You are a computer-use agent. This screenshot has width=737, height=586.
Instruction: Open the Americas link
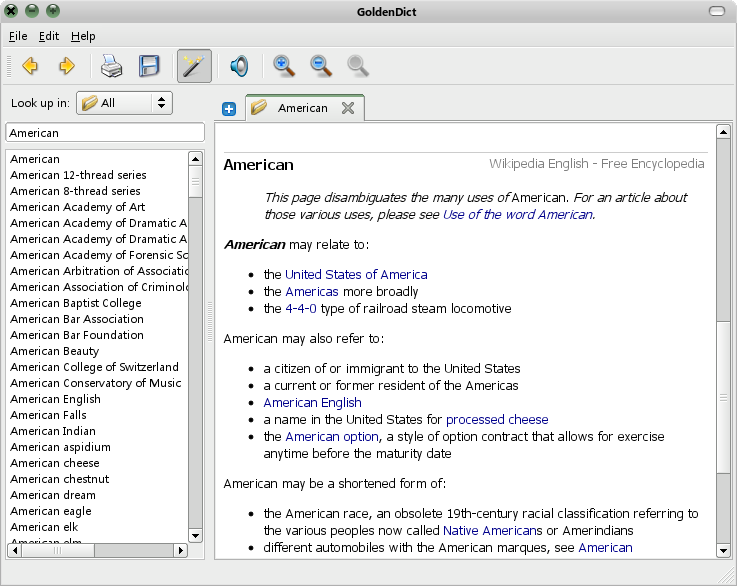pos(312,292)
